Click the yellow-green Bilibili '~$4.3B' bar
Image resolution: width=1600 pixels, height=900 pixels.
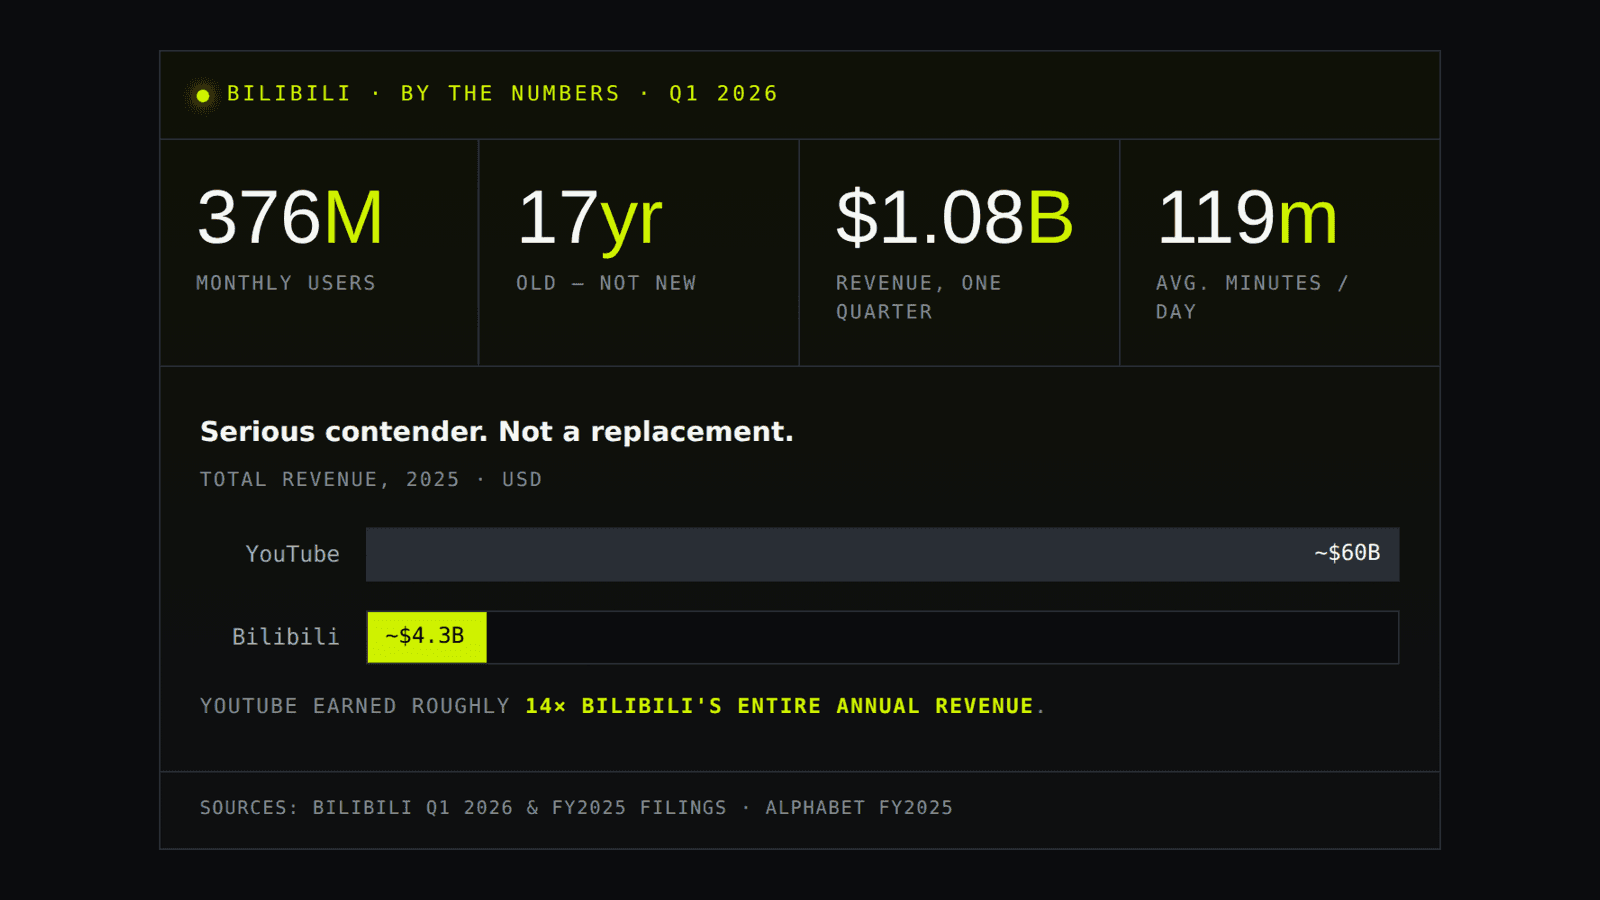click(x=427, y=637)
